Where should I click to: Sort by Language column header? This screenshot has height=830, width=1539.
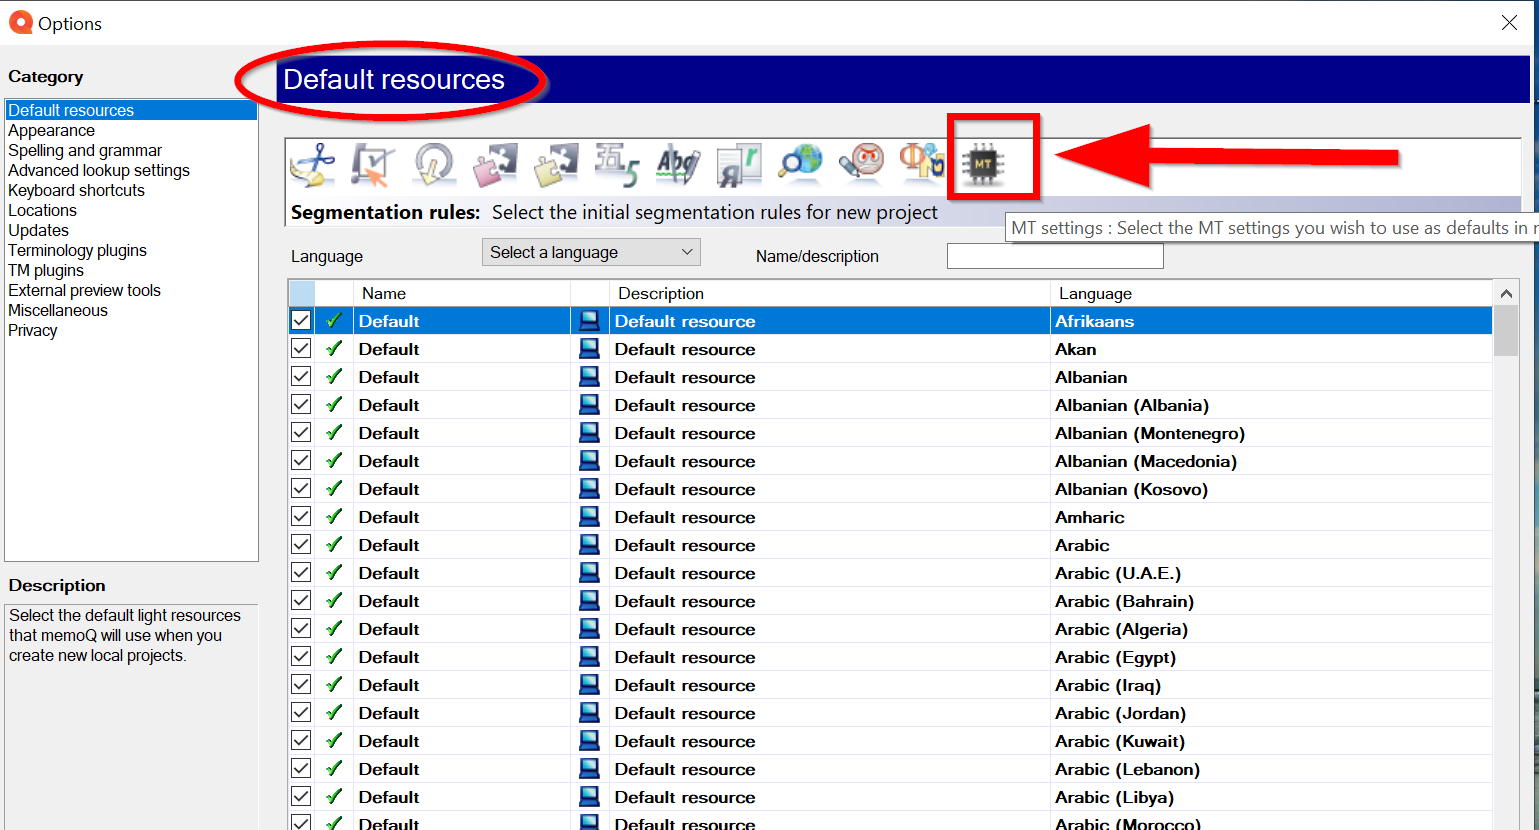point(1271,293)
